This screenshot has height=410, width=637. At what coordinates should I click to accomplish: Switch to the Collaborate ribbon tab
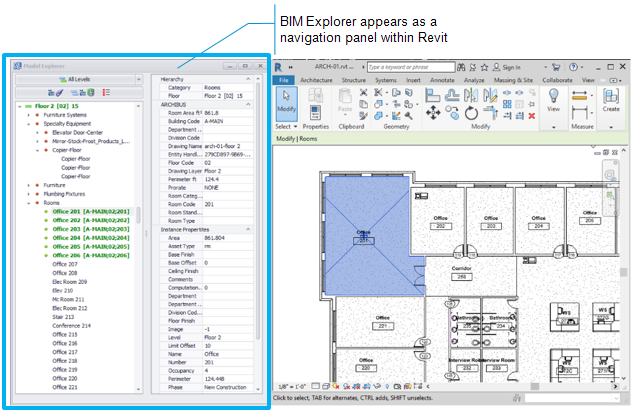point(557,80)
